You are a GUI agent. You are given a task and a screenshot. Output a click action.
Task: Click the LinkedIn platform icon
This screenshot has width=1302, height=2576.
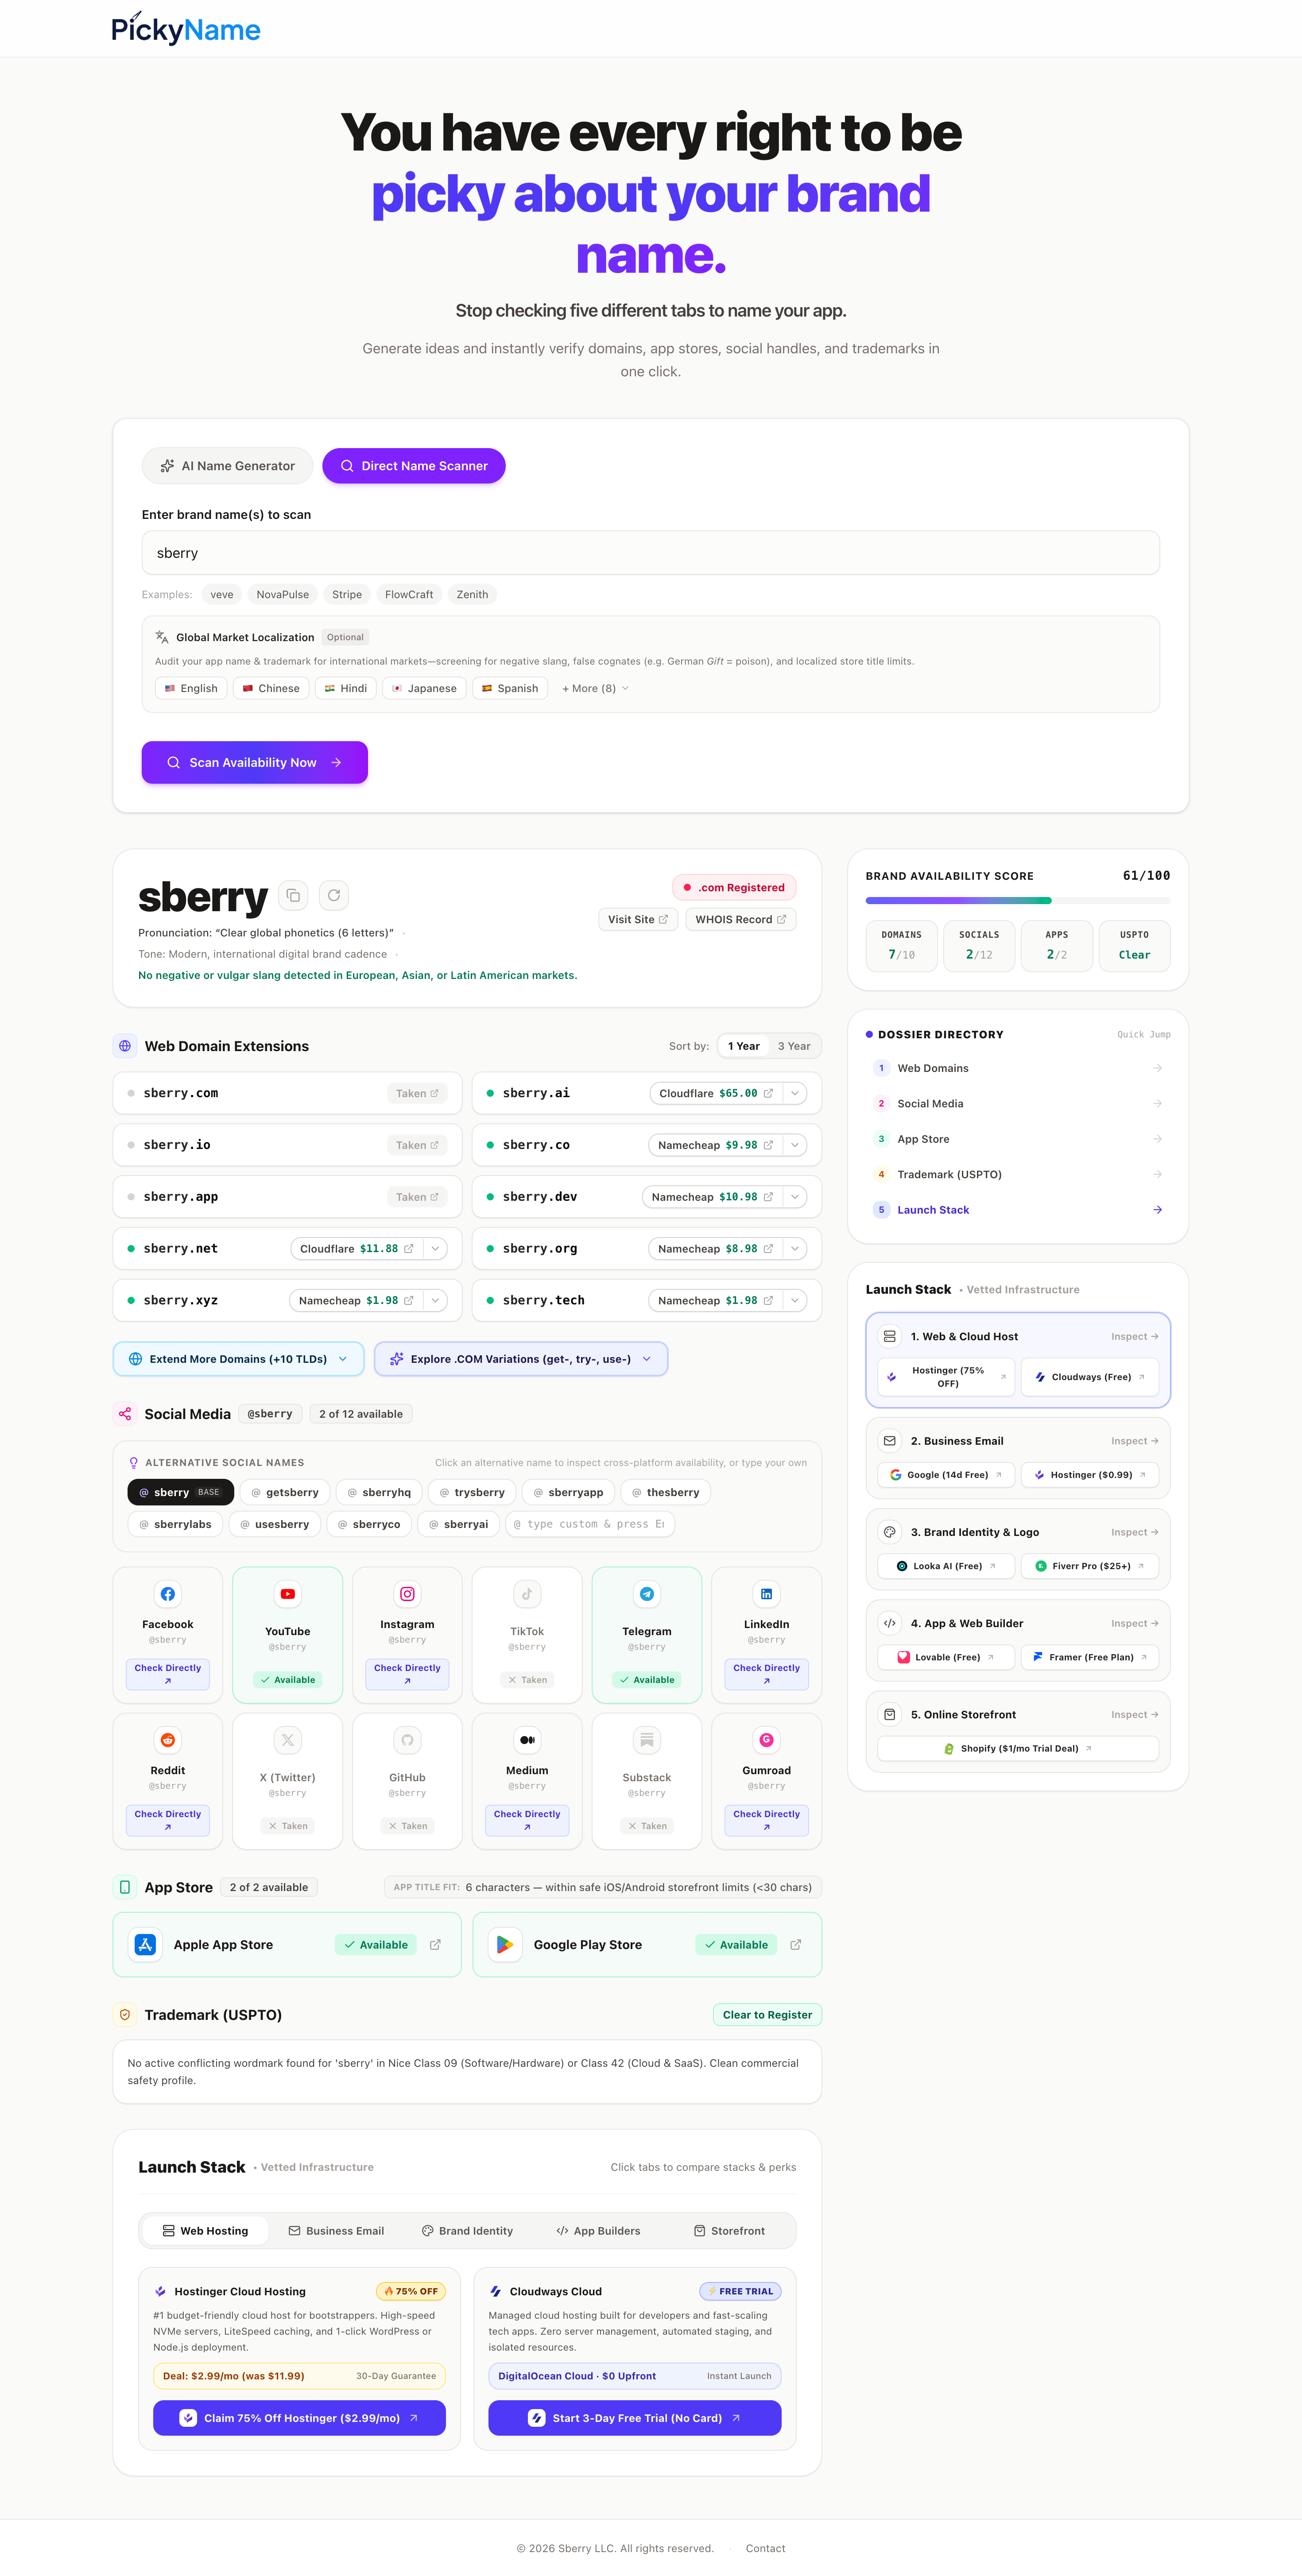[x=766, y=1594]
